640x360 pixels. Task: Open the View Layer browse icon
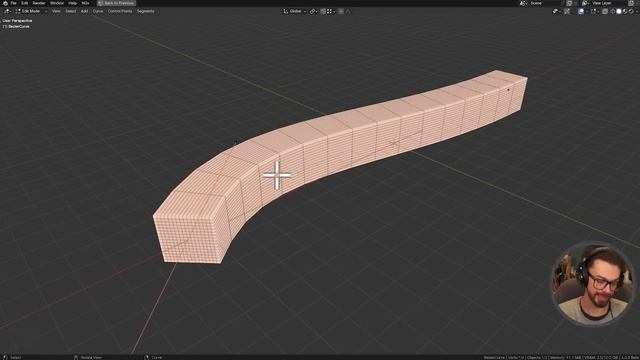pos(585,3)
